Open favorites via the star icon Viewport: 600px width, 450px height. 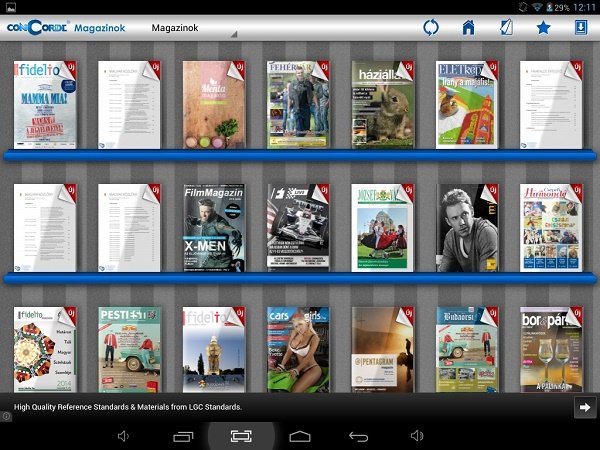[x=543, y=28]
